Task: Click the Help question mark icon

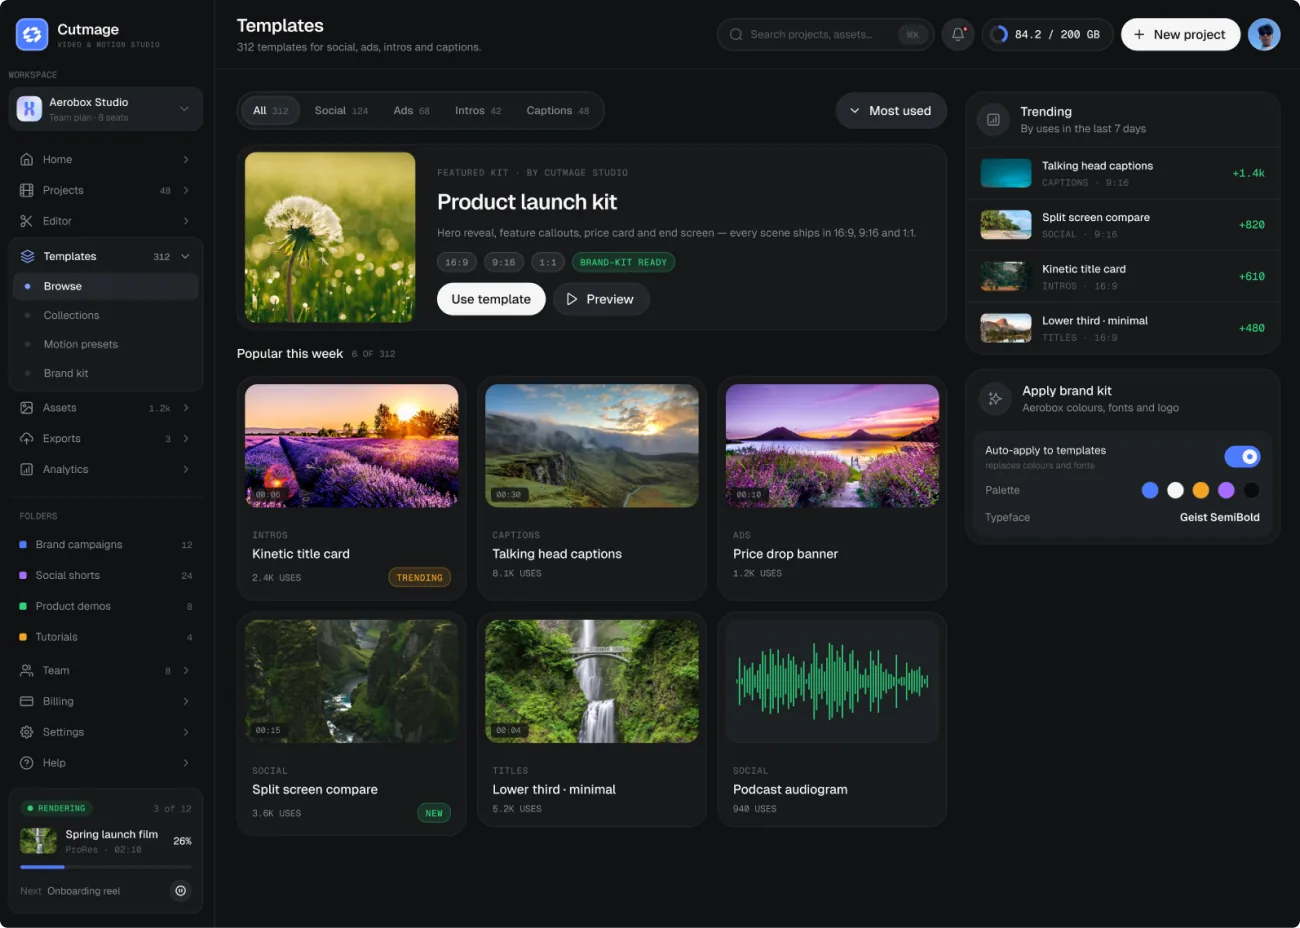Action: [x=27, y=763]
